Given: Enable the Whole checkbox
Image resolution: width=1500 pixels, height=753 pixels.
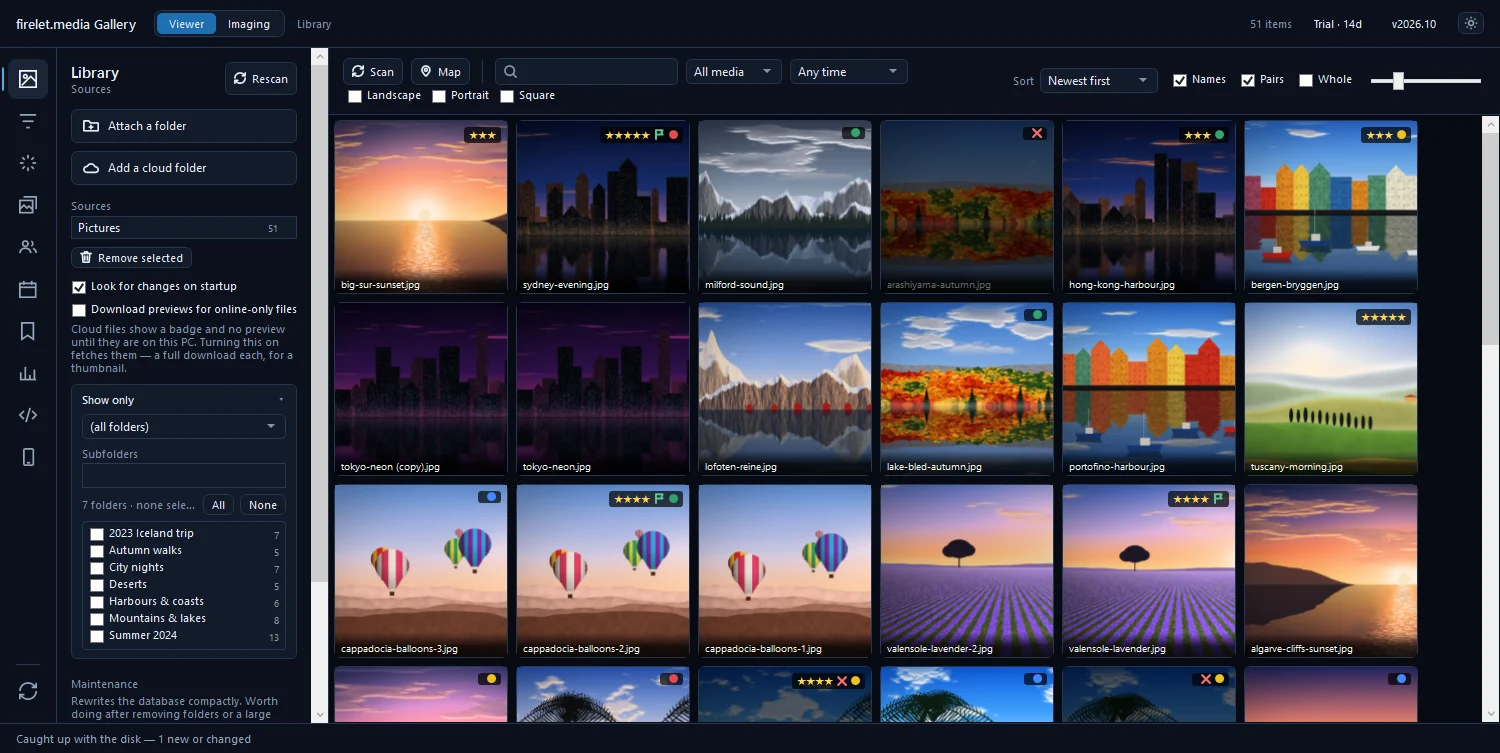Looking at the screenshot, I should click(x=1306, y=80).
